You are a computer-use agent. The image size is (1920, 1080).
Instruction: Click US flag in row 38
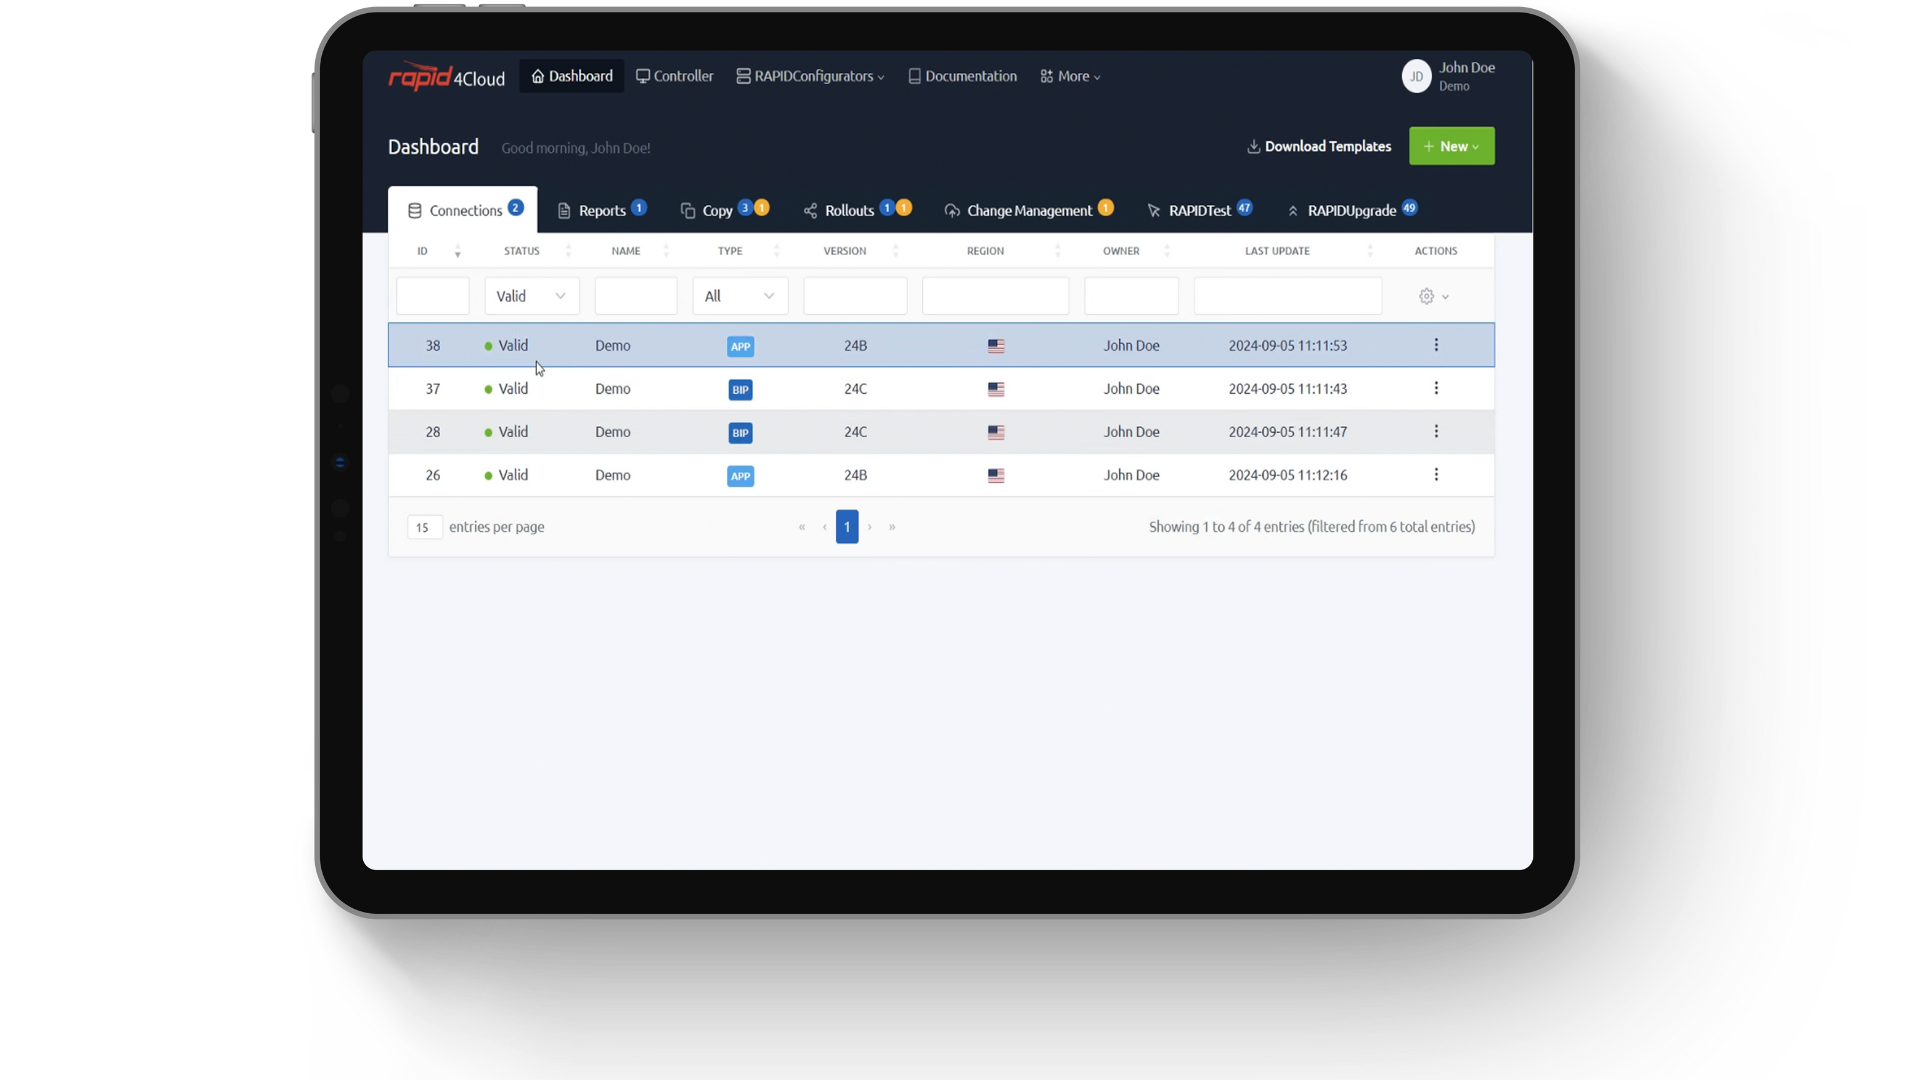[996, 346]
